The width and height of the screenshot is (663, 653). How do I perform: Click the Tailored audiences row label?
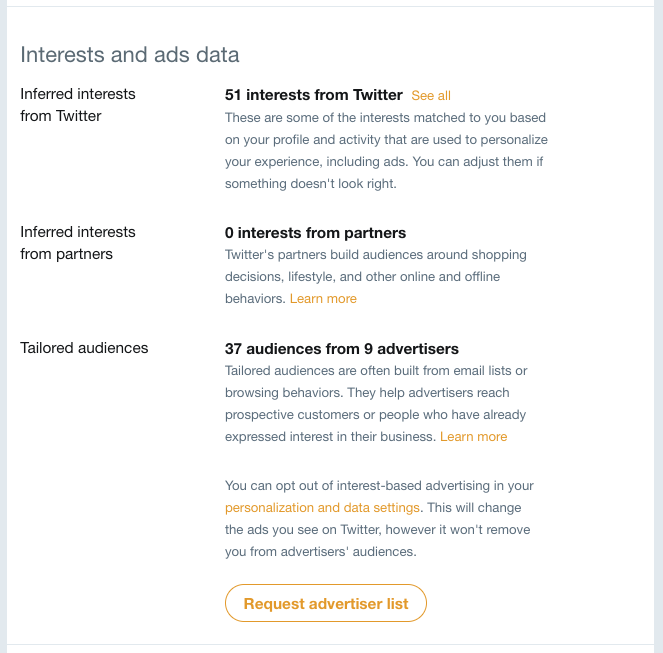click(84, 348)
